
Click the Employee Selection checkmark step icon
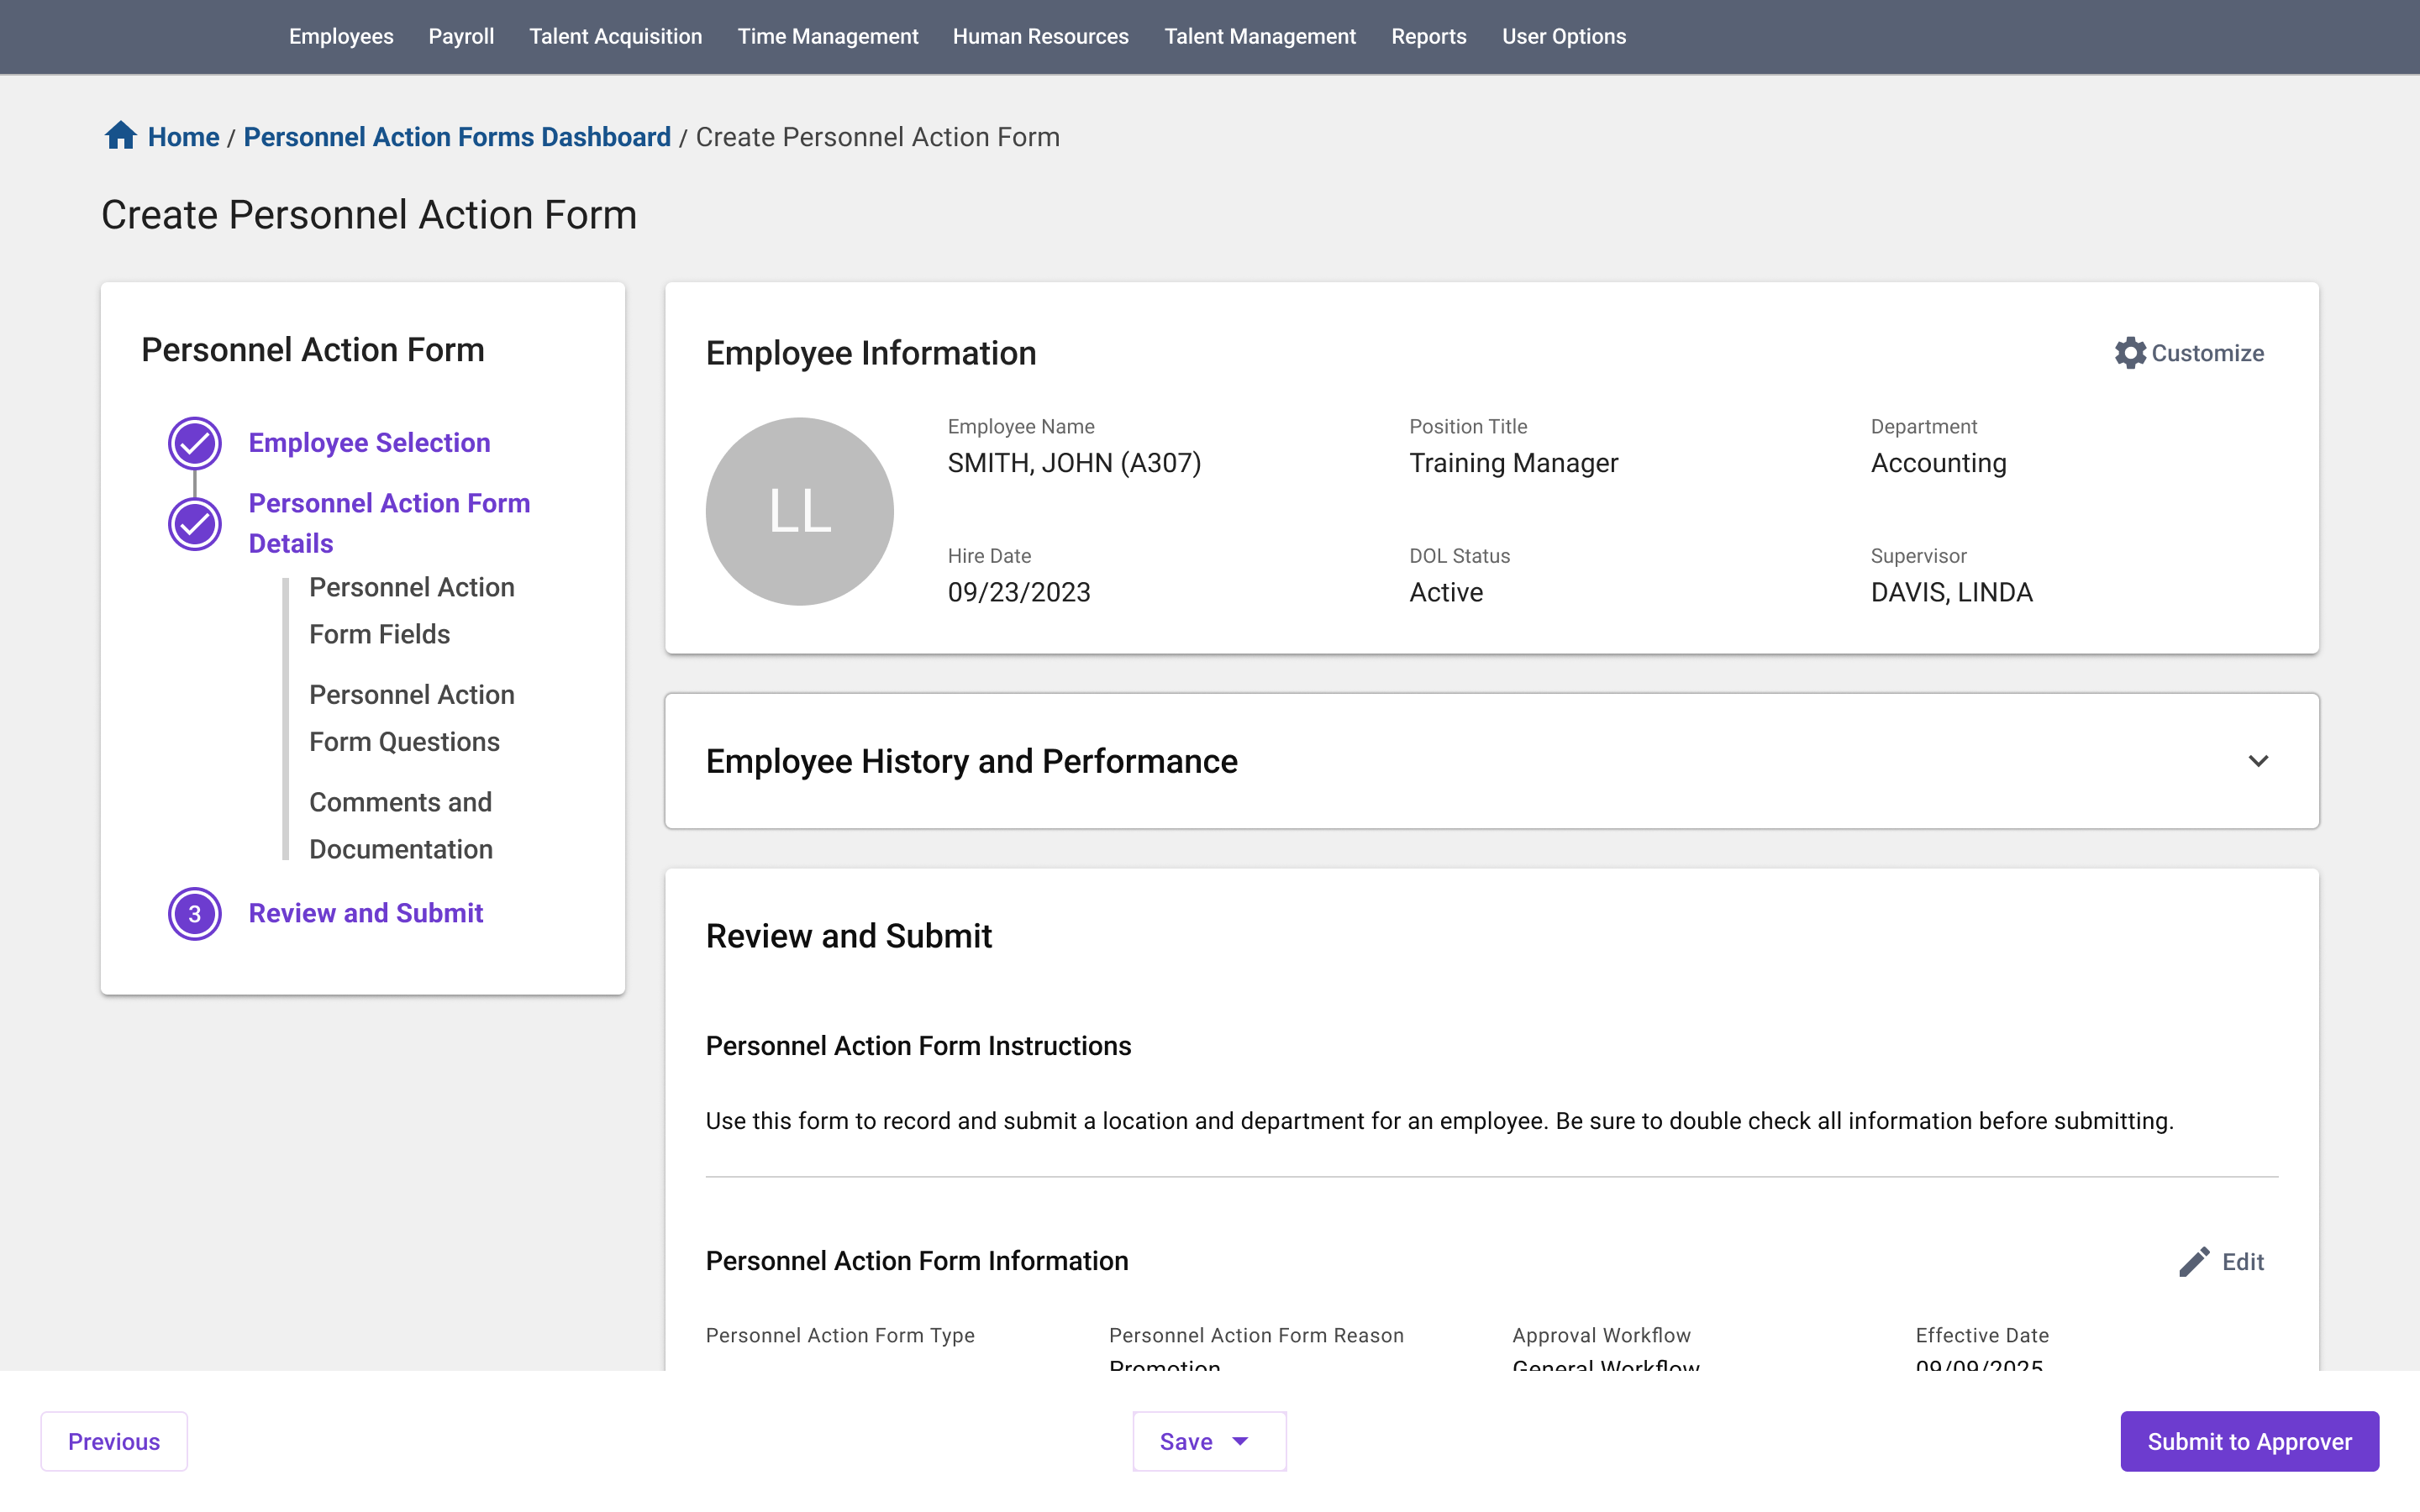[194, 443]
